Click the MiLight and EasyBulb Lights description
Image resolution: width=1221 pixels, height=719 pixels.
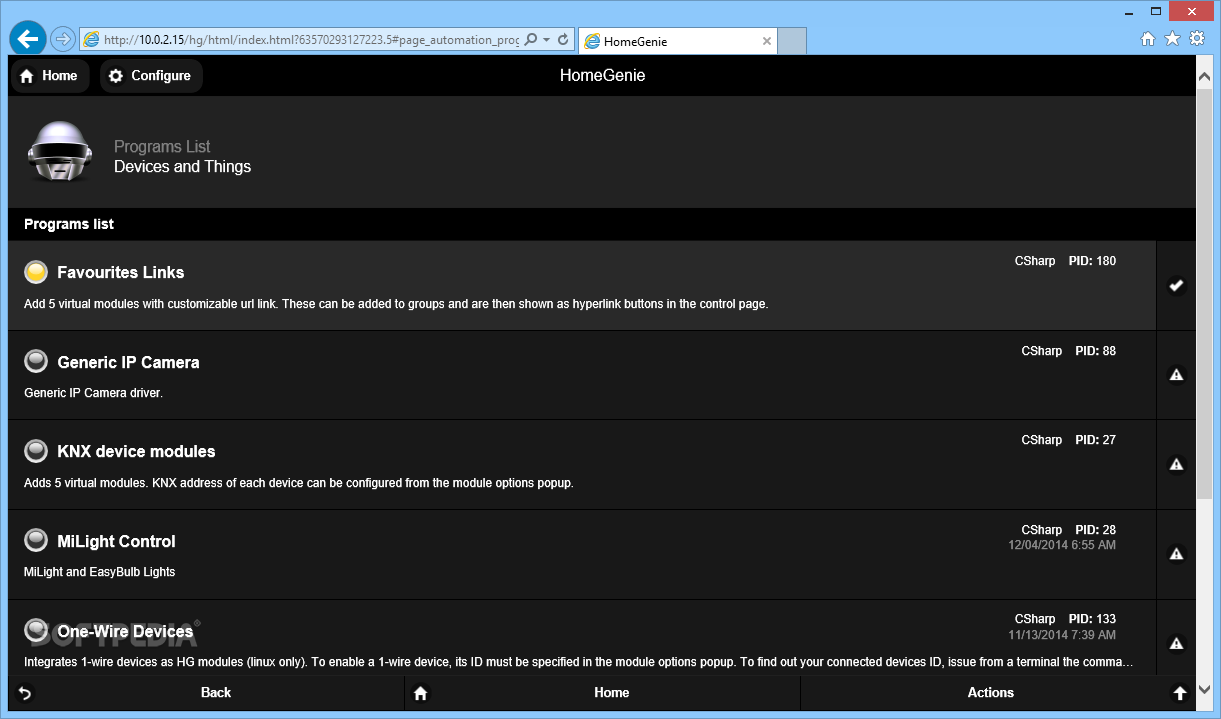[99, 572]
